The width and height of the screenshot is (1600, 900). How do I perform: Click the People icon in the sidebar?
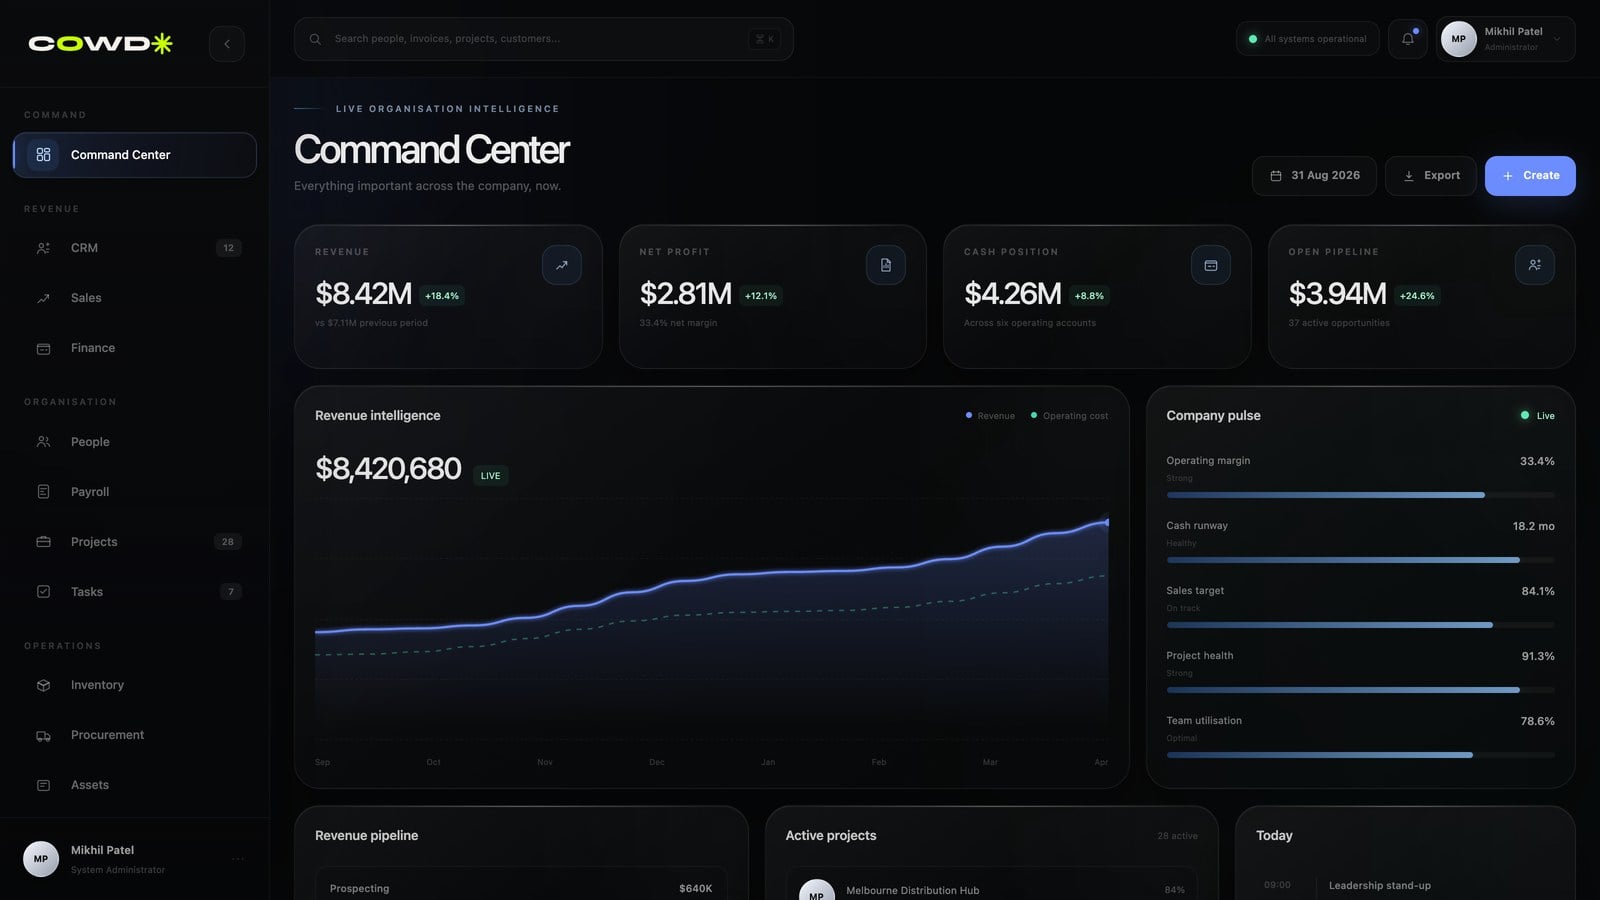tap(43, 442)
